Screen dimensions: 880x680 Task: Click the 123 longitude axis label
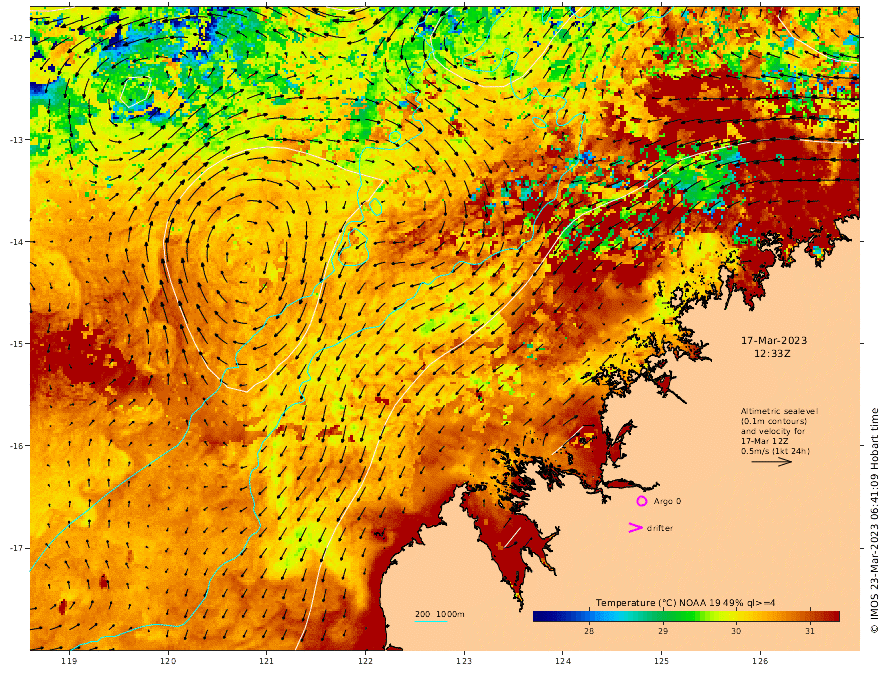pos(464,661)
